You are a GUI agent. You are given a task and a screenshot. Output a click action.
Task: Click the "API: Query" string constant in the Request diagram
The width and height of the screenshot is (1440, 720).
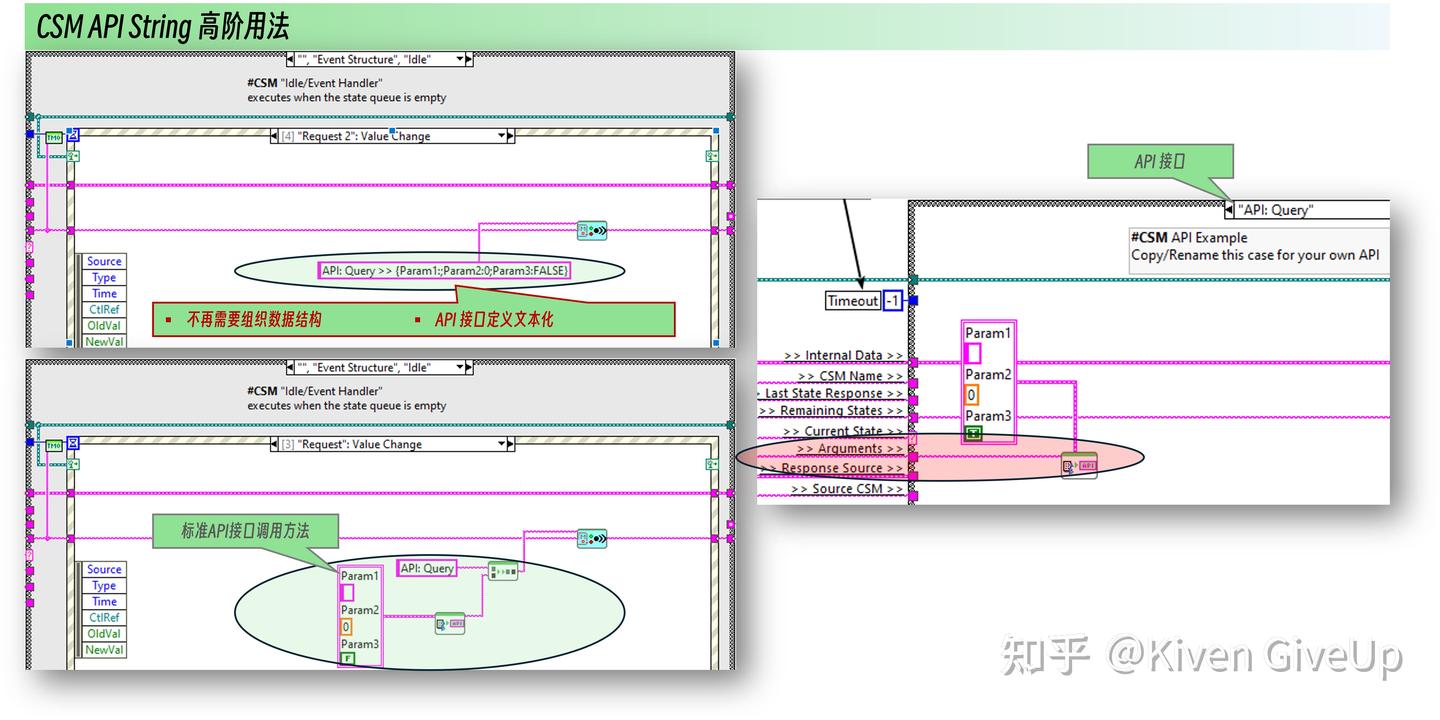click(427, 568)
